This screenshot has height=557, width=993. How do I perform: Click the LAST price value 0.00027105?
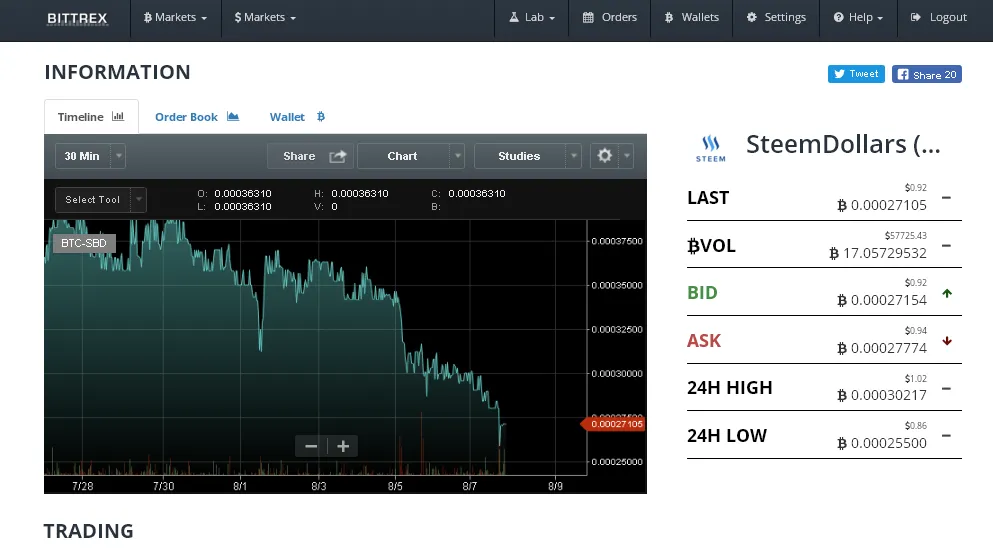coord(882,205)
